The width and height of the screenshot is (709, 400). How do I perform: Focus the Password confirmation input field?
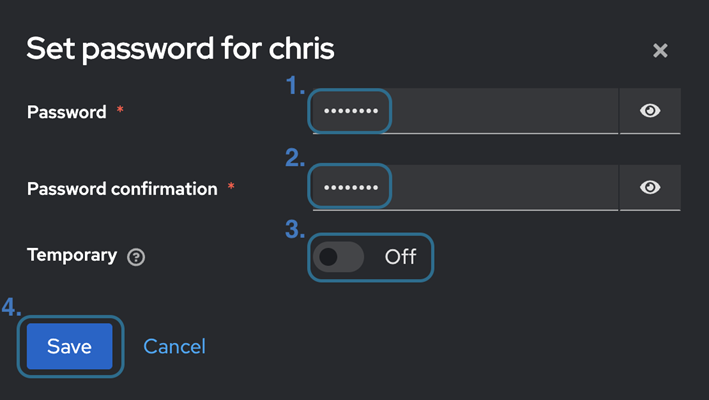coord(465,187)
